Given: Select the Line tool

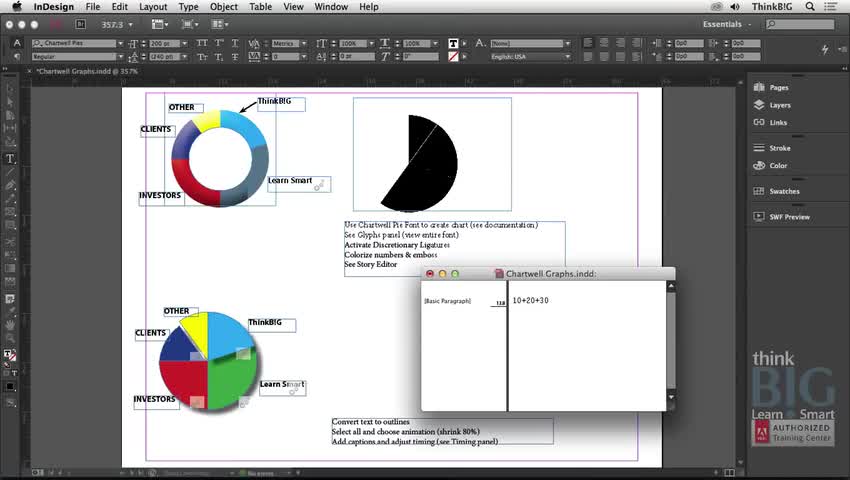Looking at the screenshot, I should point(10,172).
